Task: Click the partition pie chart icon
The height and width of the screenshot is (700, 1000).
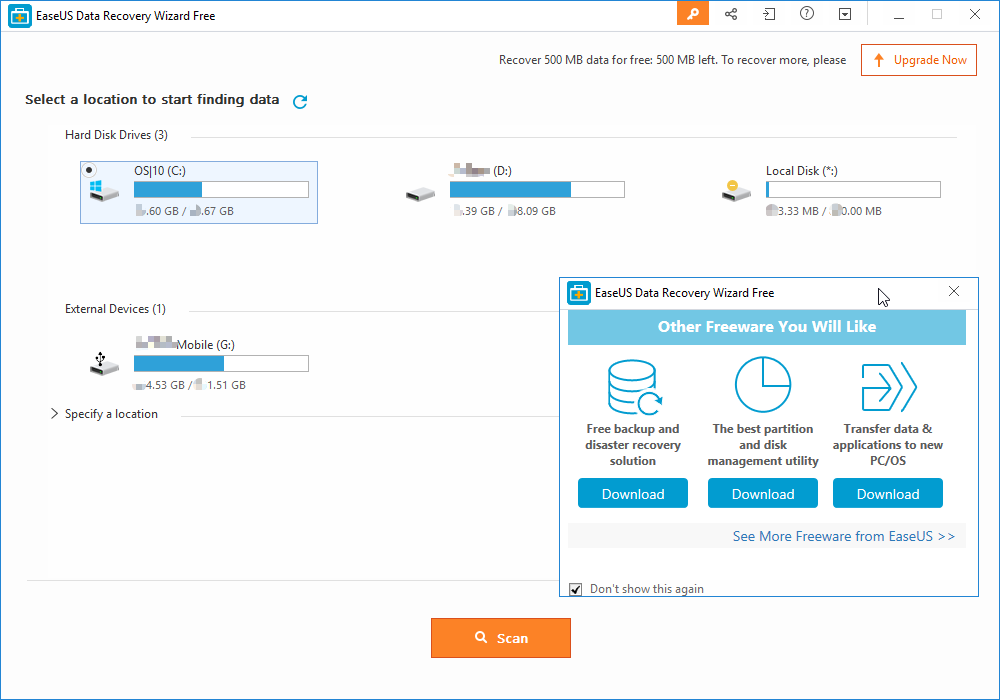Action: click(763, 384)
